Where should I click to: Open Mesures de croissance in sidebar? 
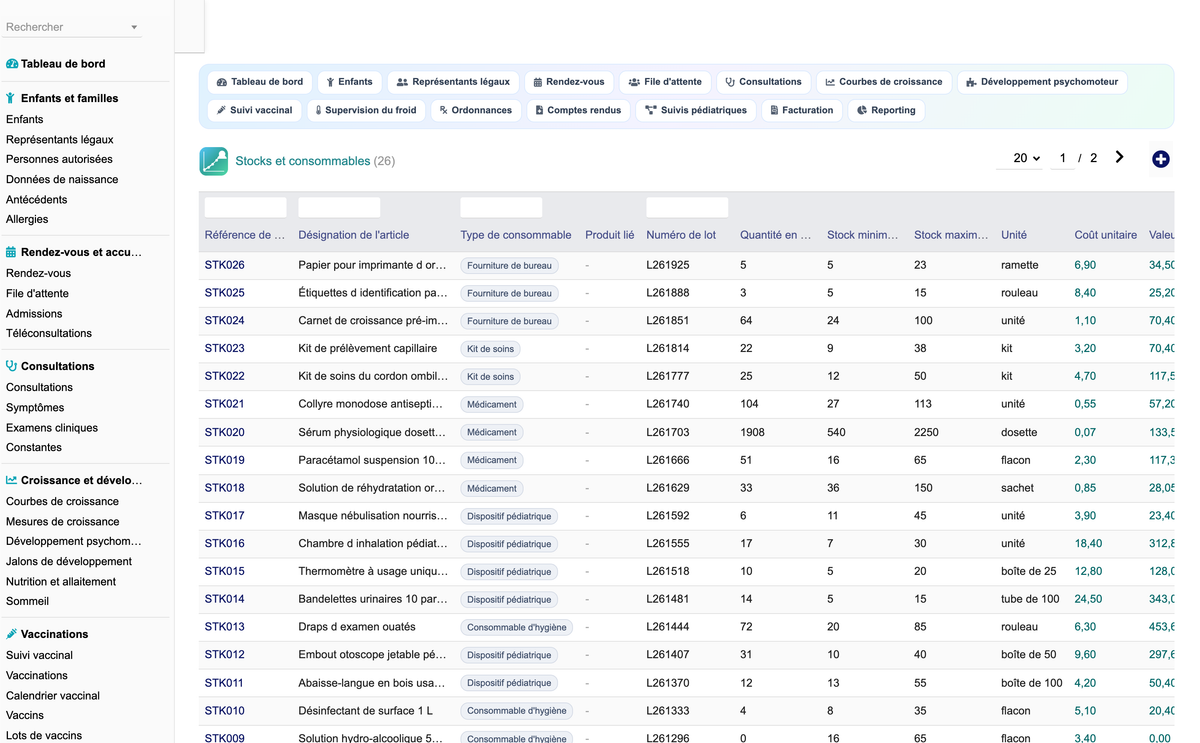point(62,522)
